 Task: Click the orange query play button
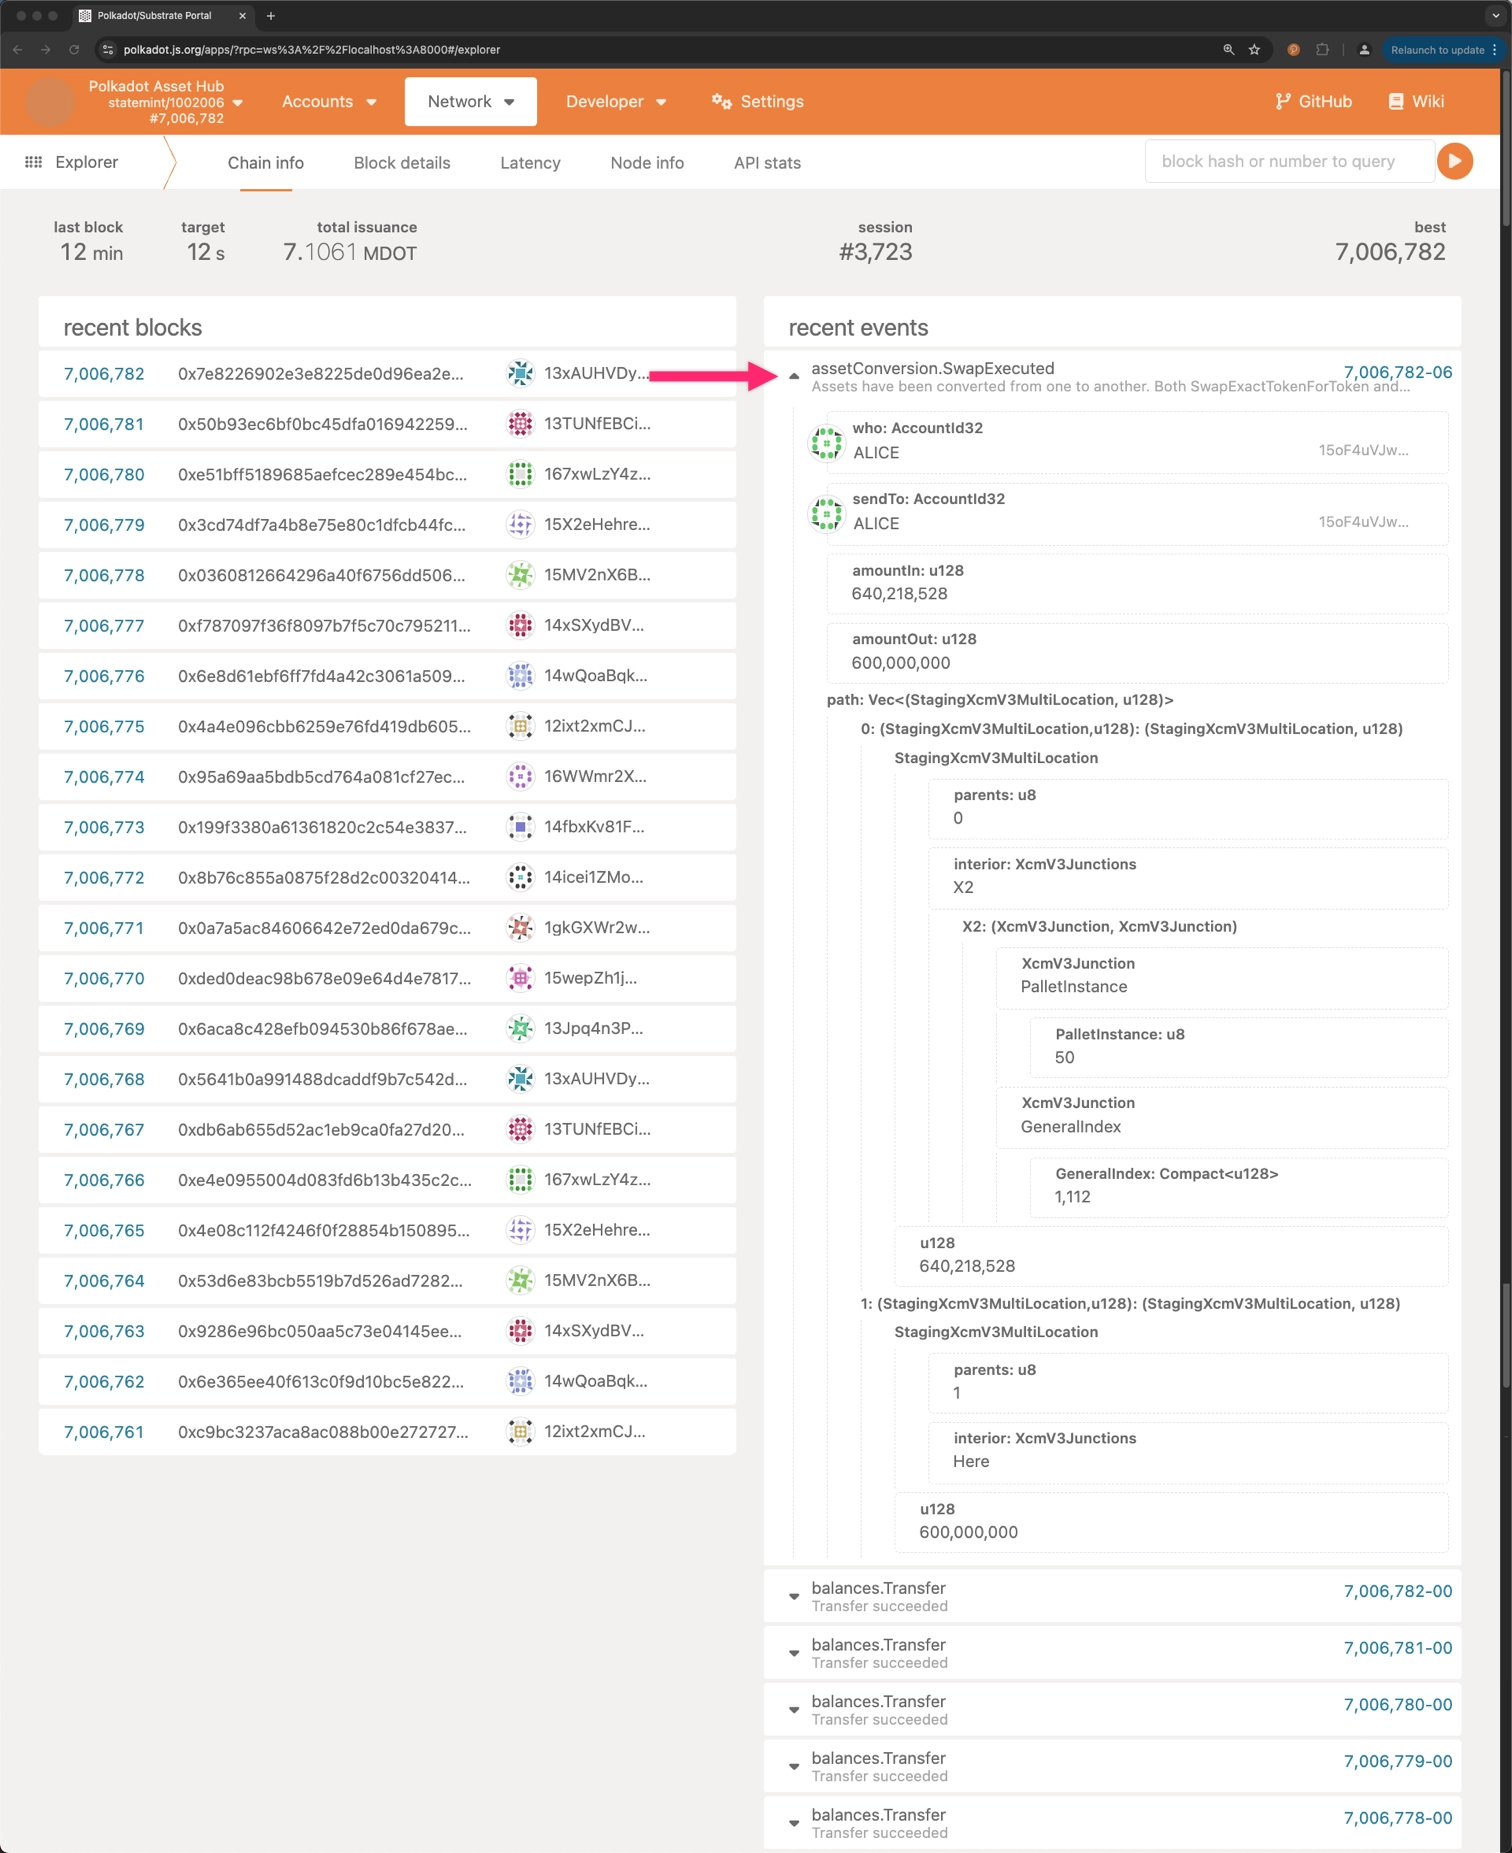pos(1454,161)
